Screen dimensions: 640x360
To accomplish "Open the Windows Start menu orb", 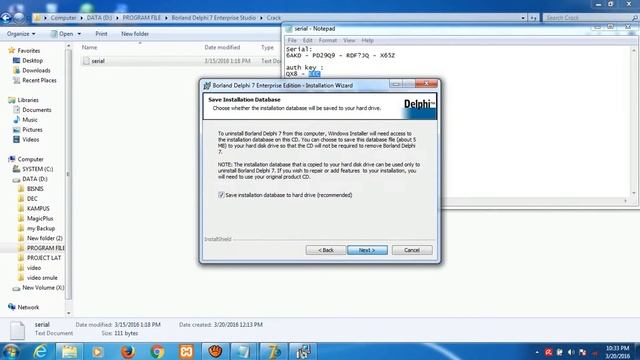I will (x=11, y=351).
